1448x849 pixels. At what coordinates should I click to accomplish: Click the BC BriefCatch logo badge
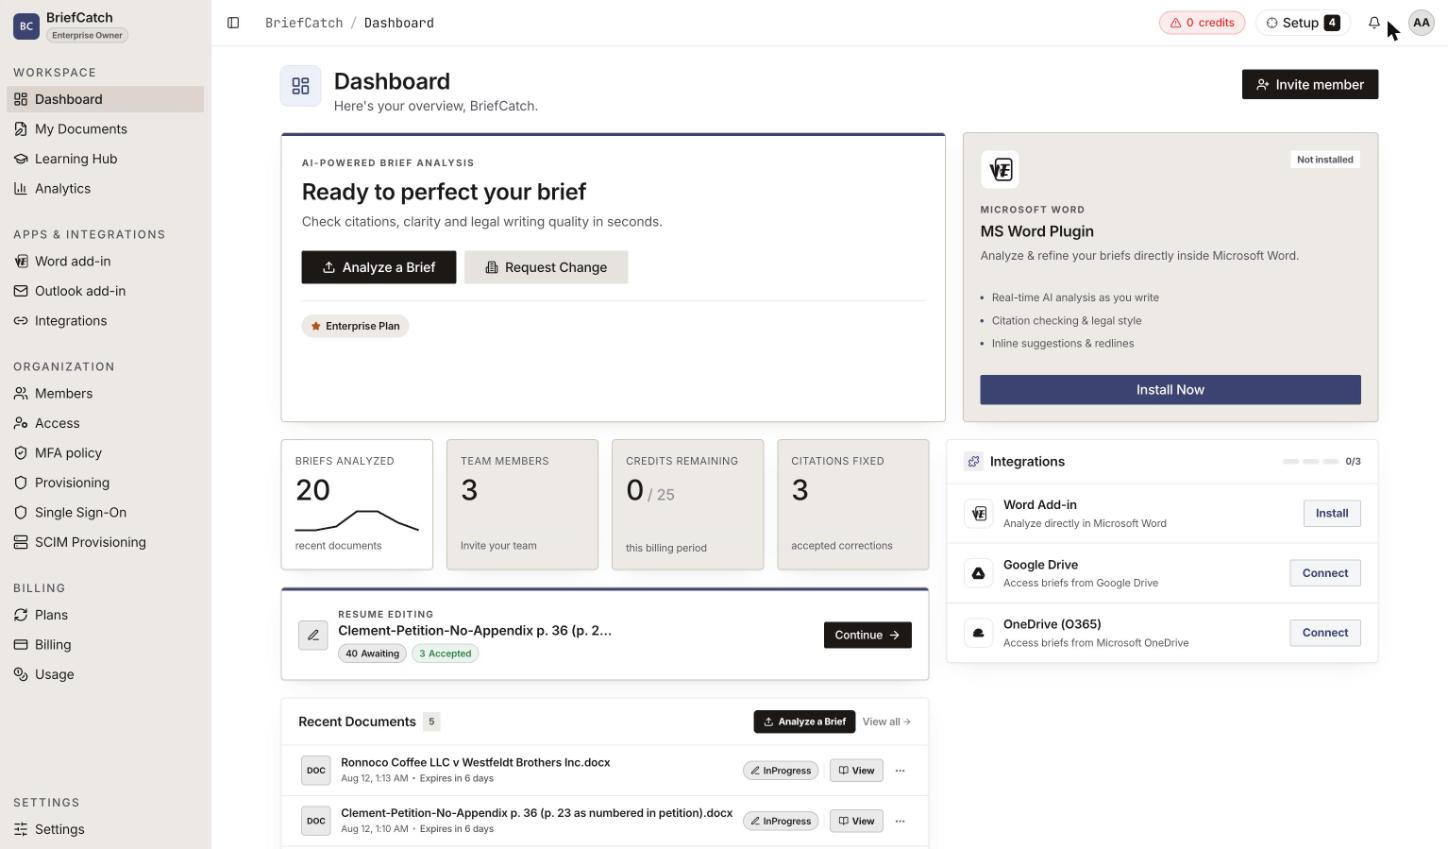click(x=26, y=26)
